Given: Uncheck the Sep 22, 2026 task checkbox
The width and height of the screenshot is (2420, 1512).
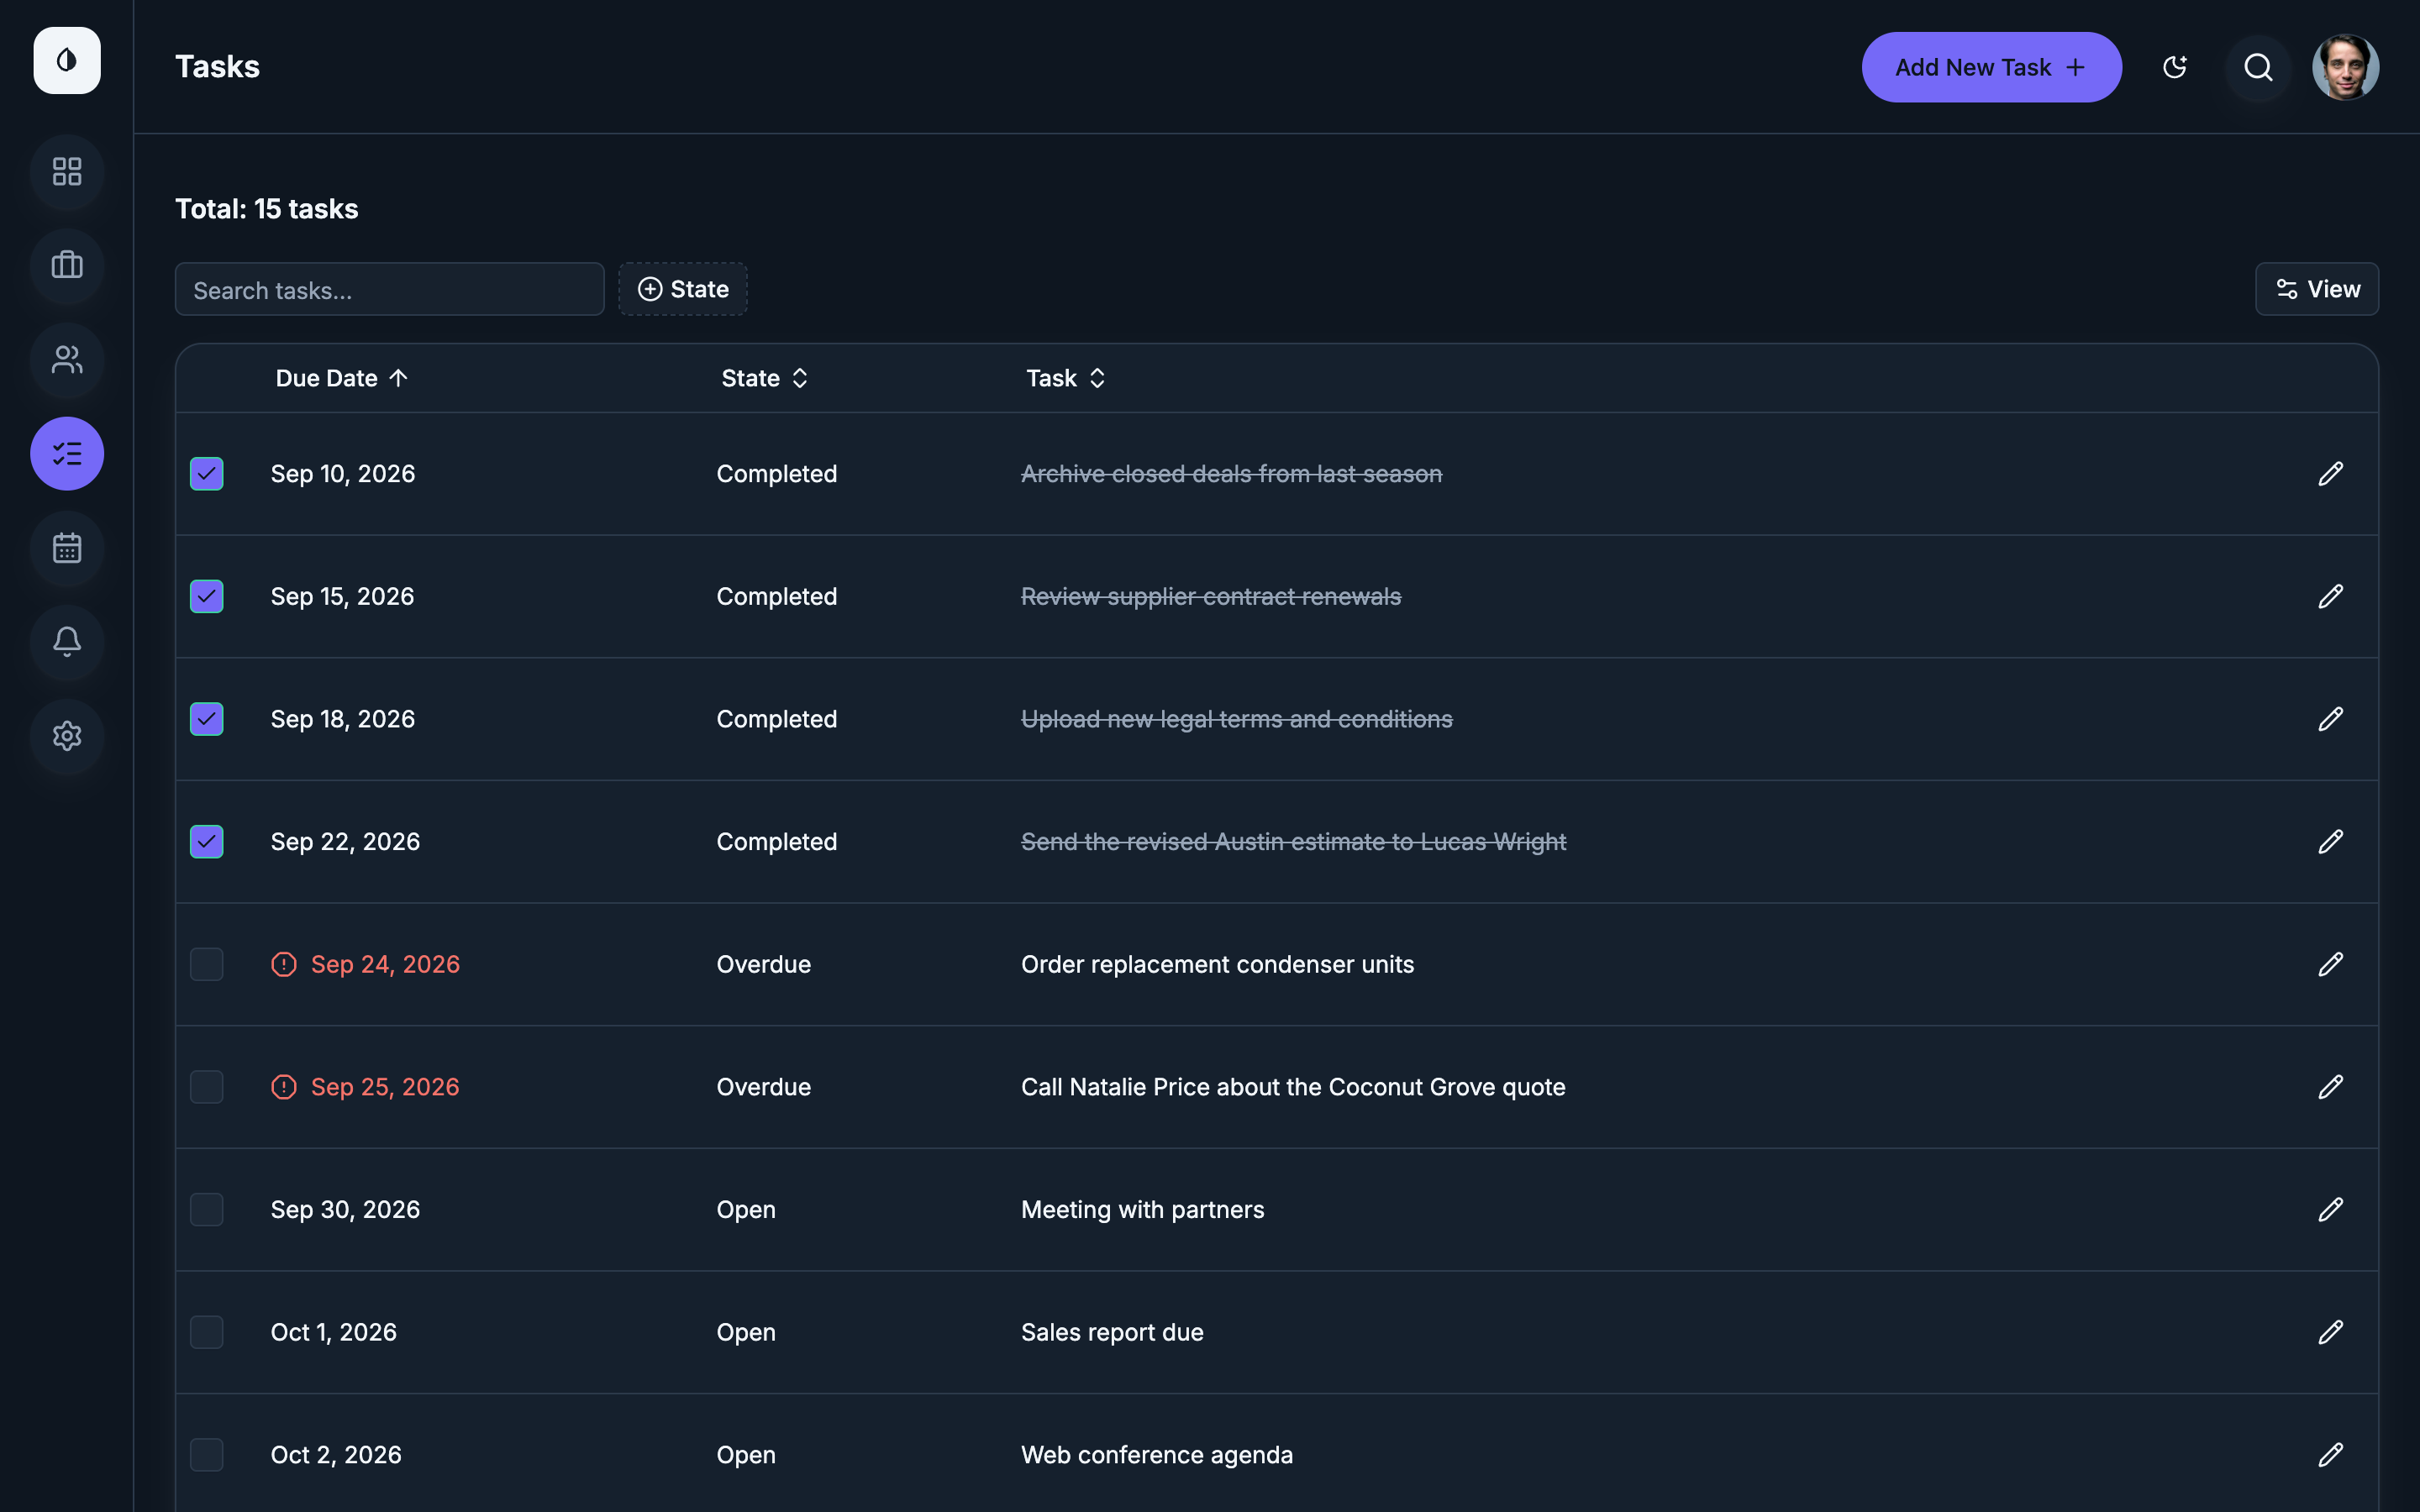Looking at the screenshot, I should point(207,842).
